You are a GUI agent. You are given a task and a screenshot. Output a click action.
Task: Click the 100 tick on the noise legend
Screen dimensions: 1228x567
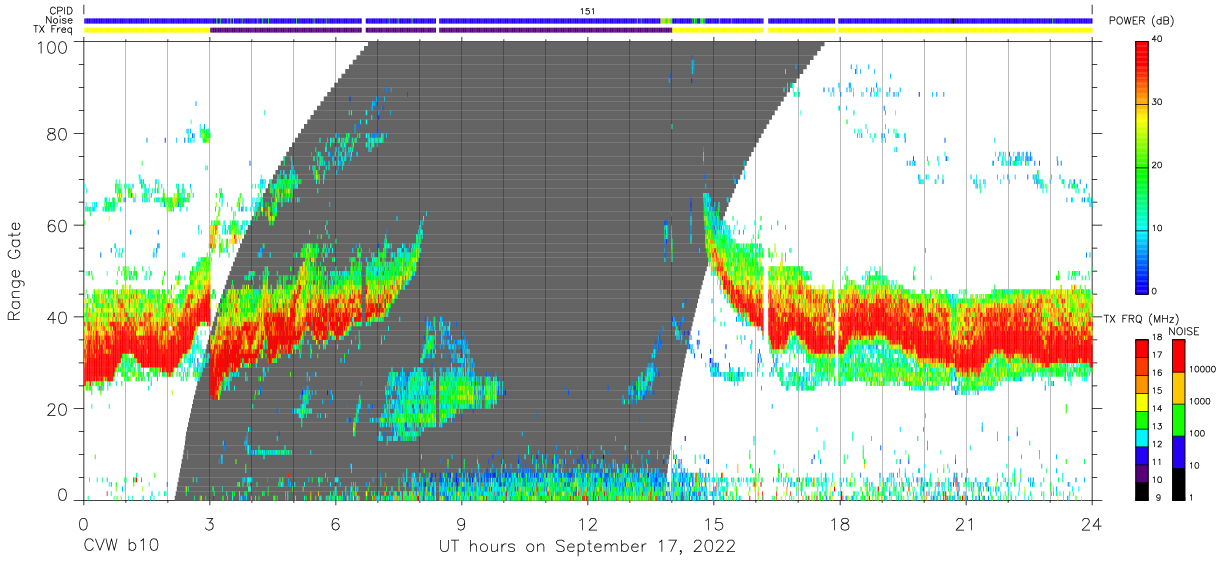[1195, 433]
